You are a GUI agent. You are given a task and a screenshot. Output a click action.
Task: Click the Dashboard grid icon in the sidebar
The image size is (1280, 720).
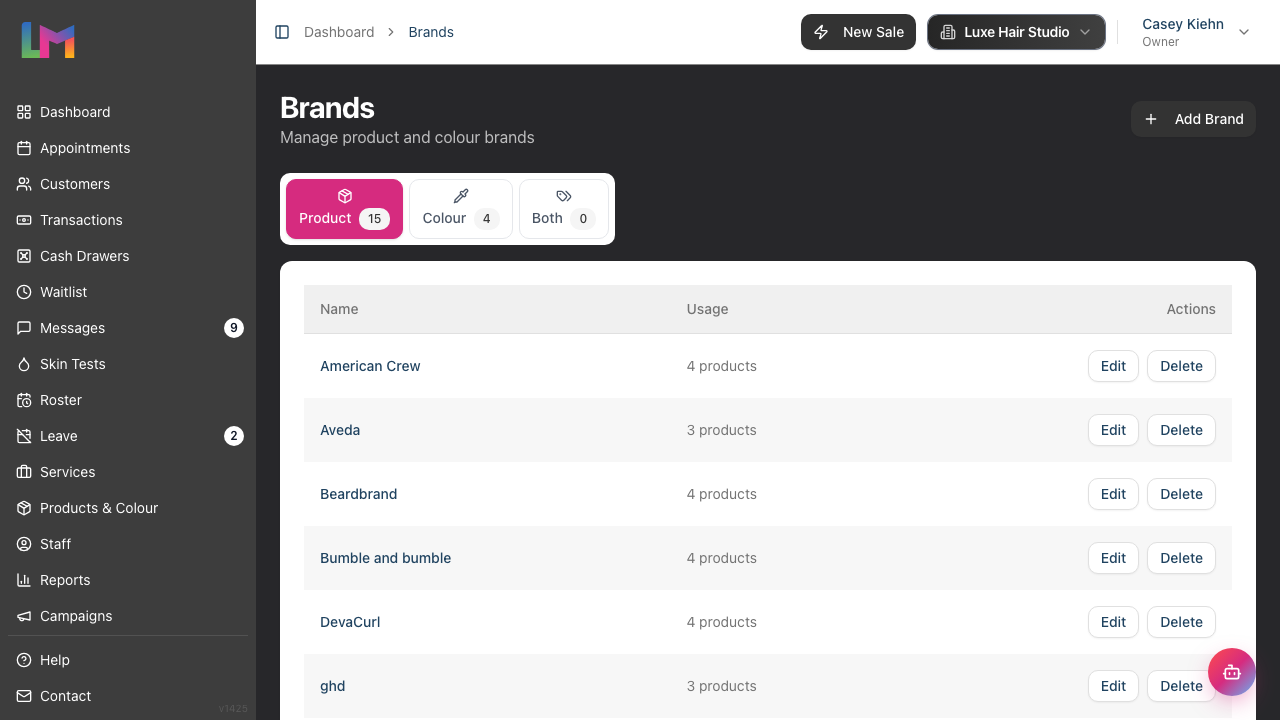(x=24, y=112)
